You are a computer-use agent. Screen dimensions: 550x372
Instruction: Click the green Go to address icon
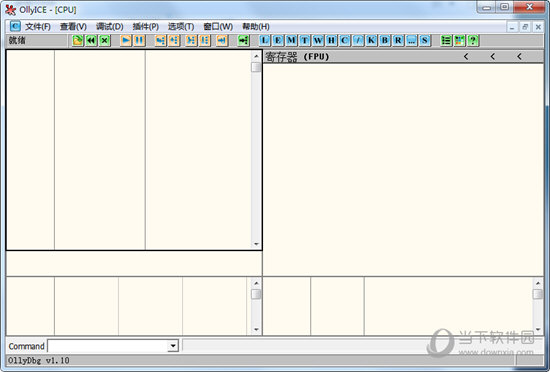(243, 41)
